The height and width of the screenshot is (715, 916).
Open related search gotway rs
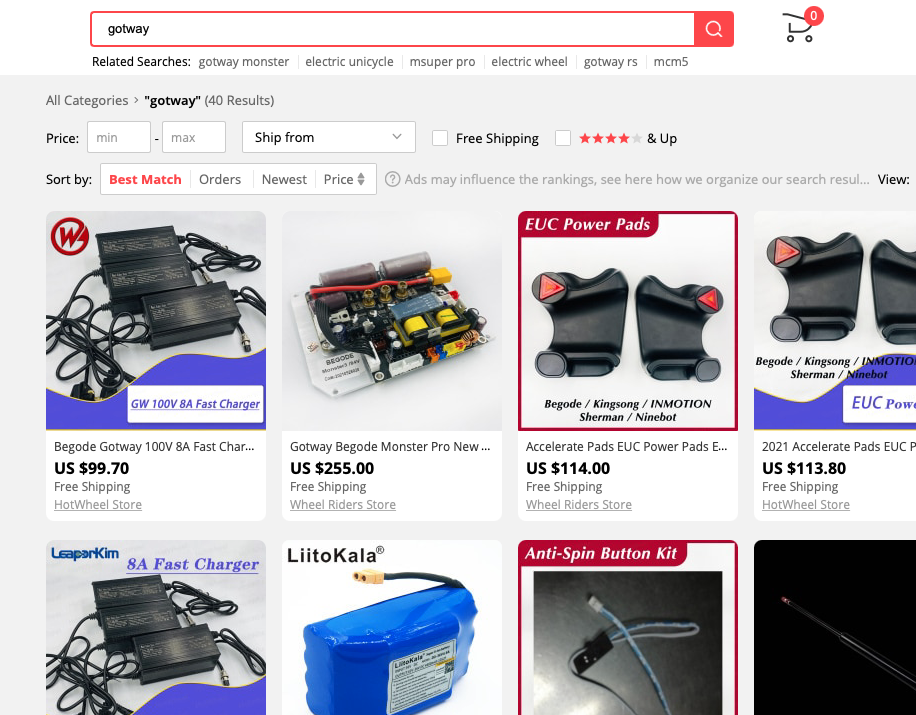(610, 62)
